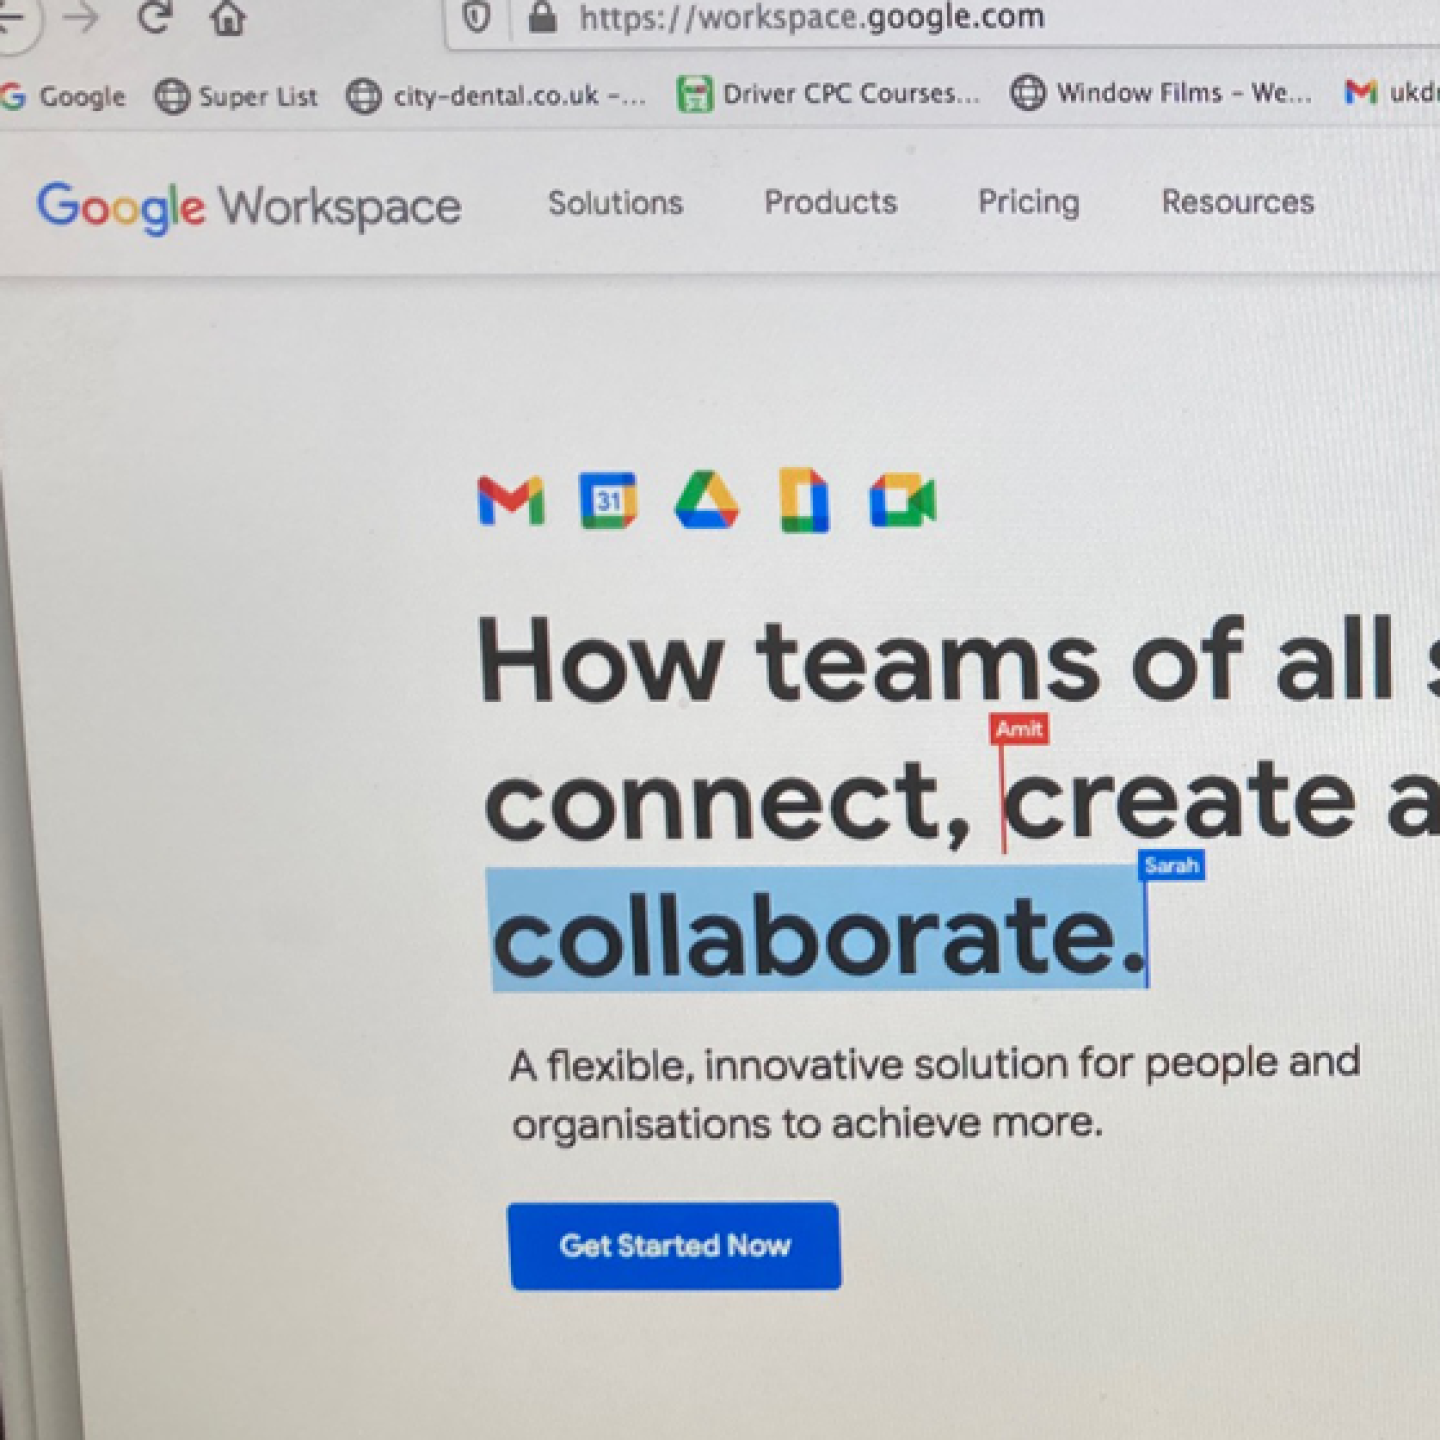Open the Super List bookmark

237,97
